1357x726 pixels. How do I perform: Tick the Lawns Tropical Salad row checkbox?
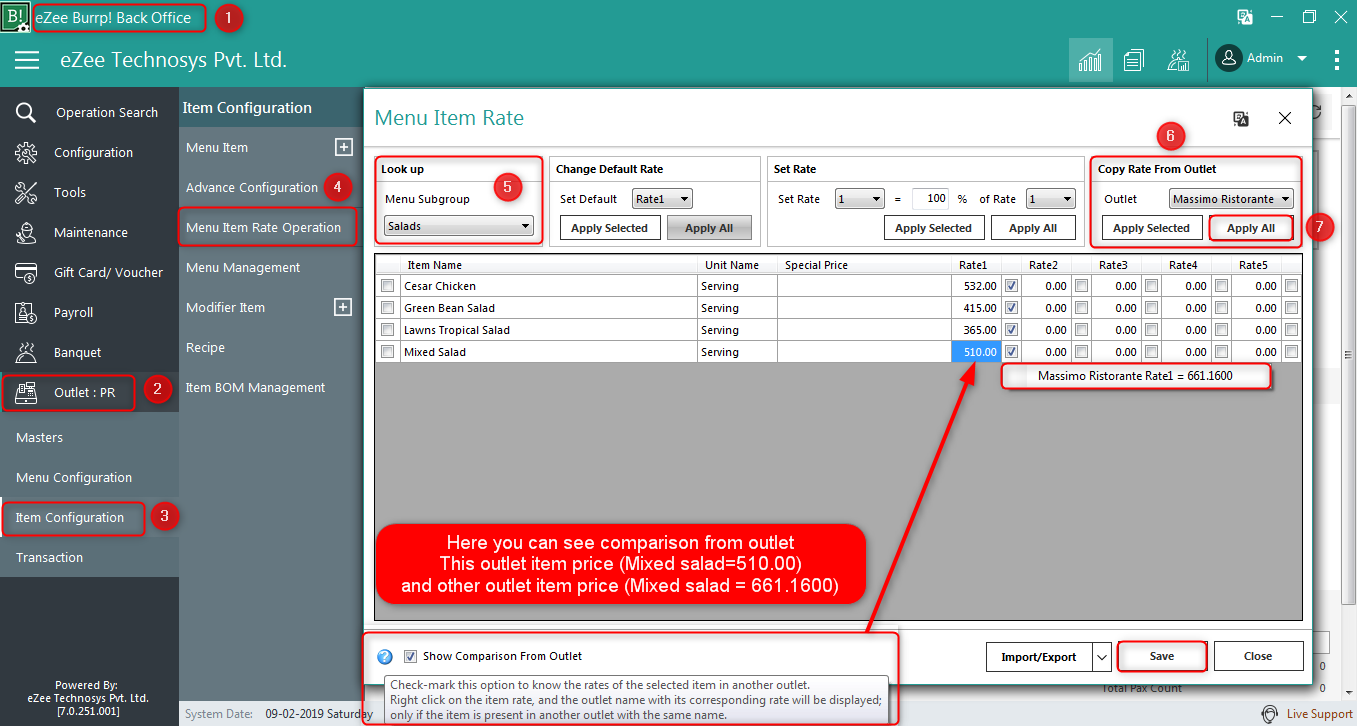(387, 330)
